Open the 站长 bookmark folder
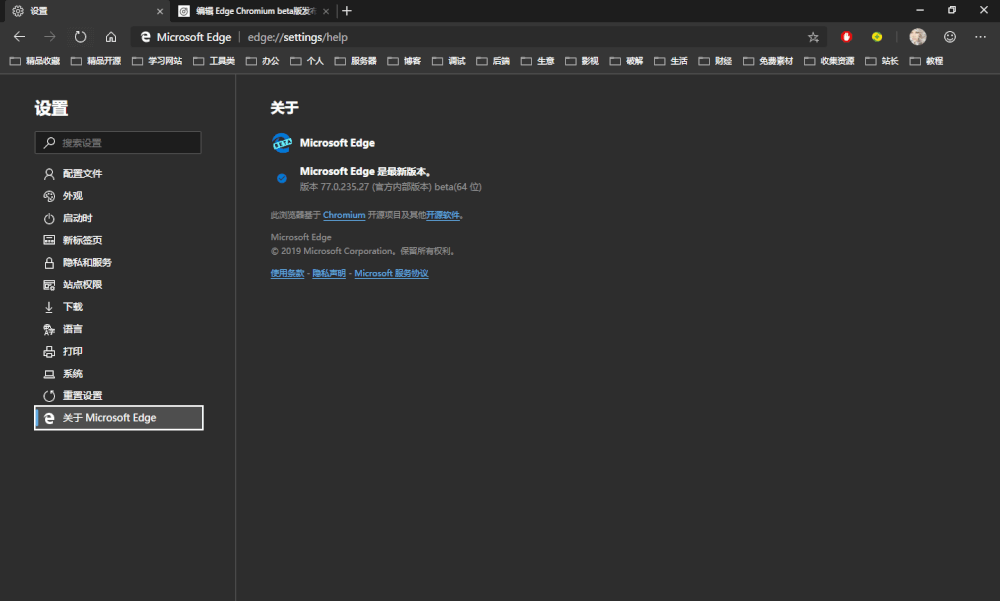This screenshot has height=601, width=1000. coord(882,61)
